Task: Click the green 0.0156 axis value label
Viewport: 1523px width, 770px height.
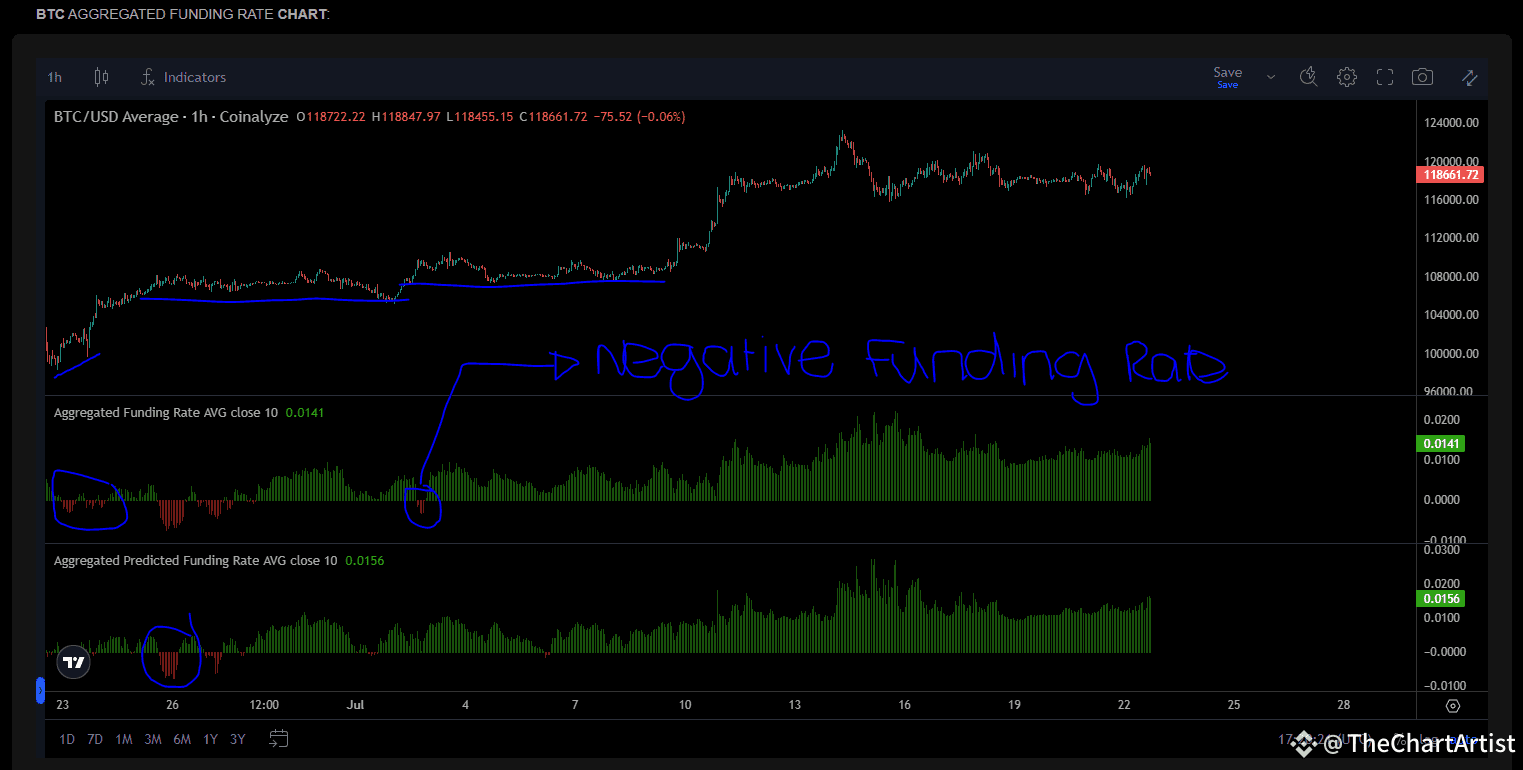Action: pos(1439,599)
